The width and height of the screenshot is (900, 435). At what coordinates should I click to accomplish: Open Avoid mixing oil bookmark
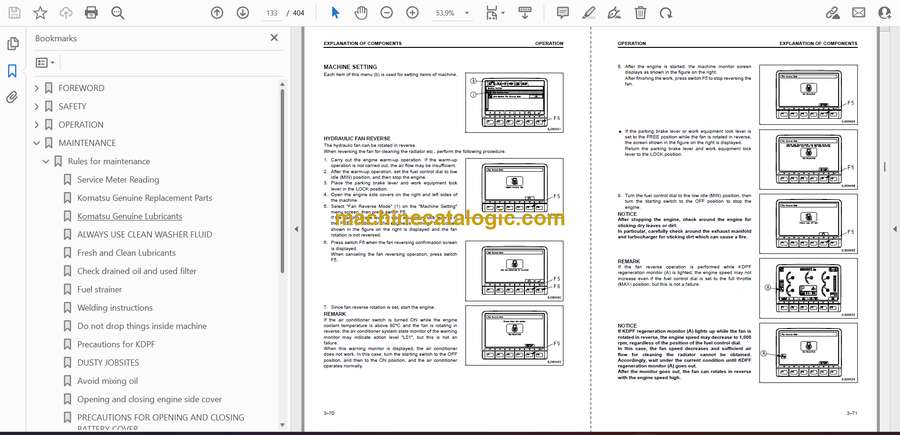[107, 381]
